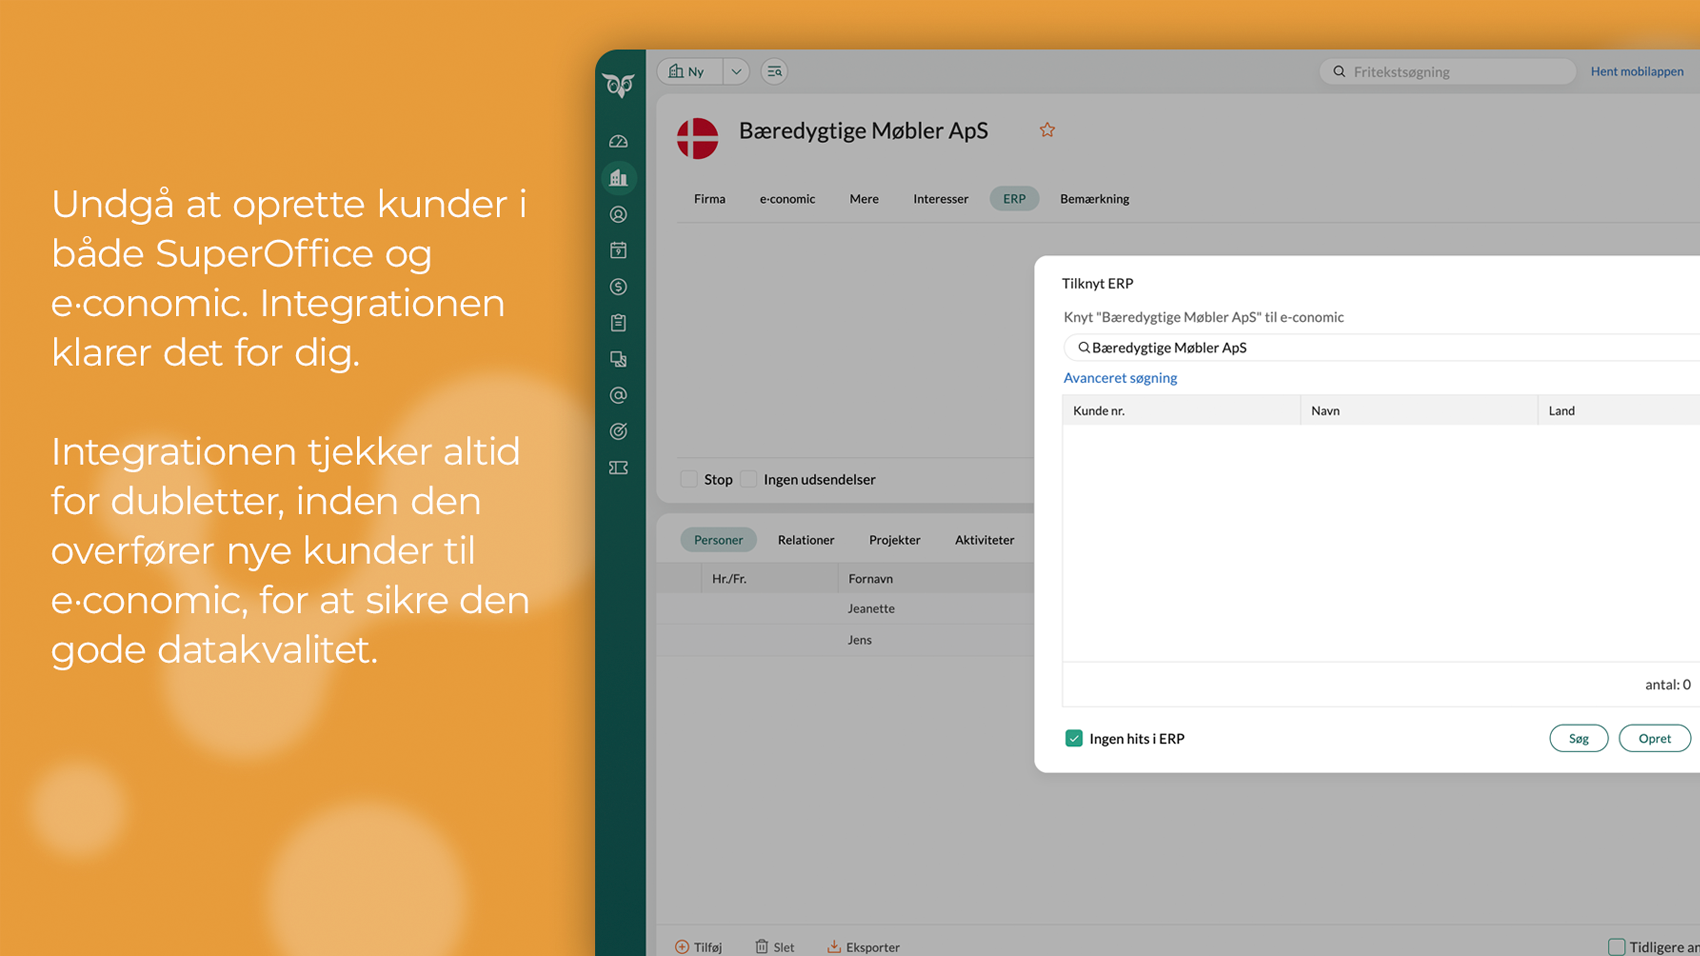Select the Company building icon in sidebar
This screenshot has width=1700, height=956.
coord(618,178)
